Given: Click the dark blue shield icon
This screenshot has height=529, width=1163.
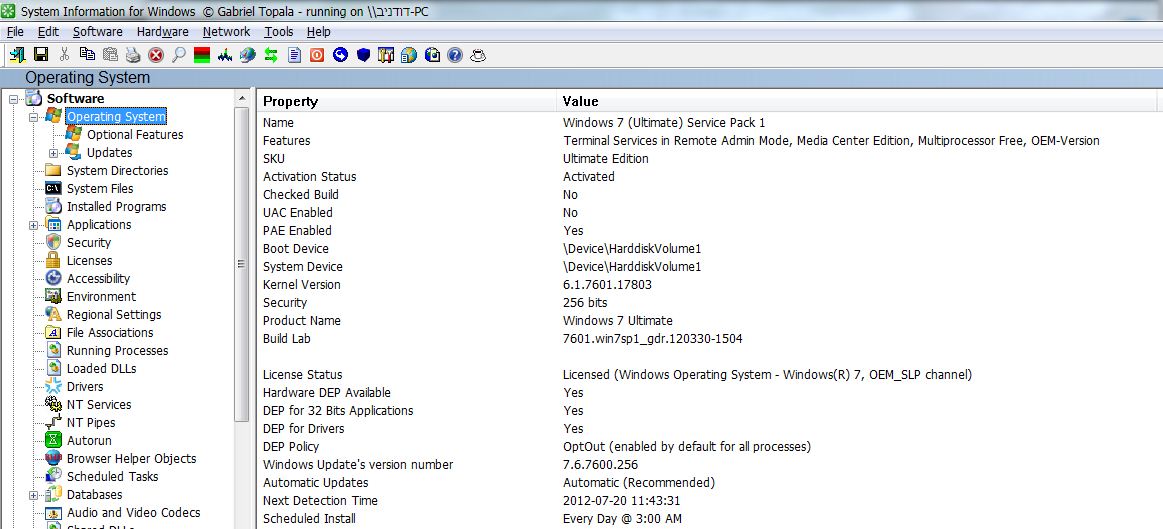Looking at the screenshot, I should pos(363,55).
